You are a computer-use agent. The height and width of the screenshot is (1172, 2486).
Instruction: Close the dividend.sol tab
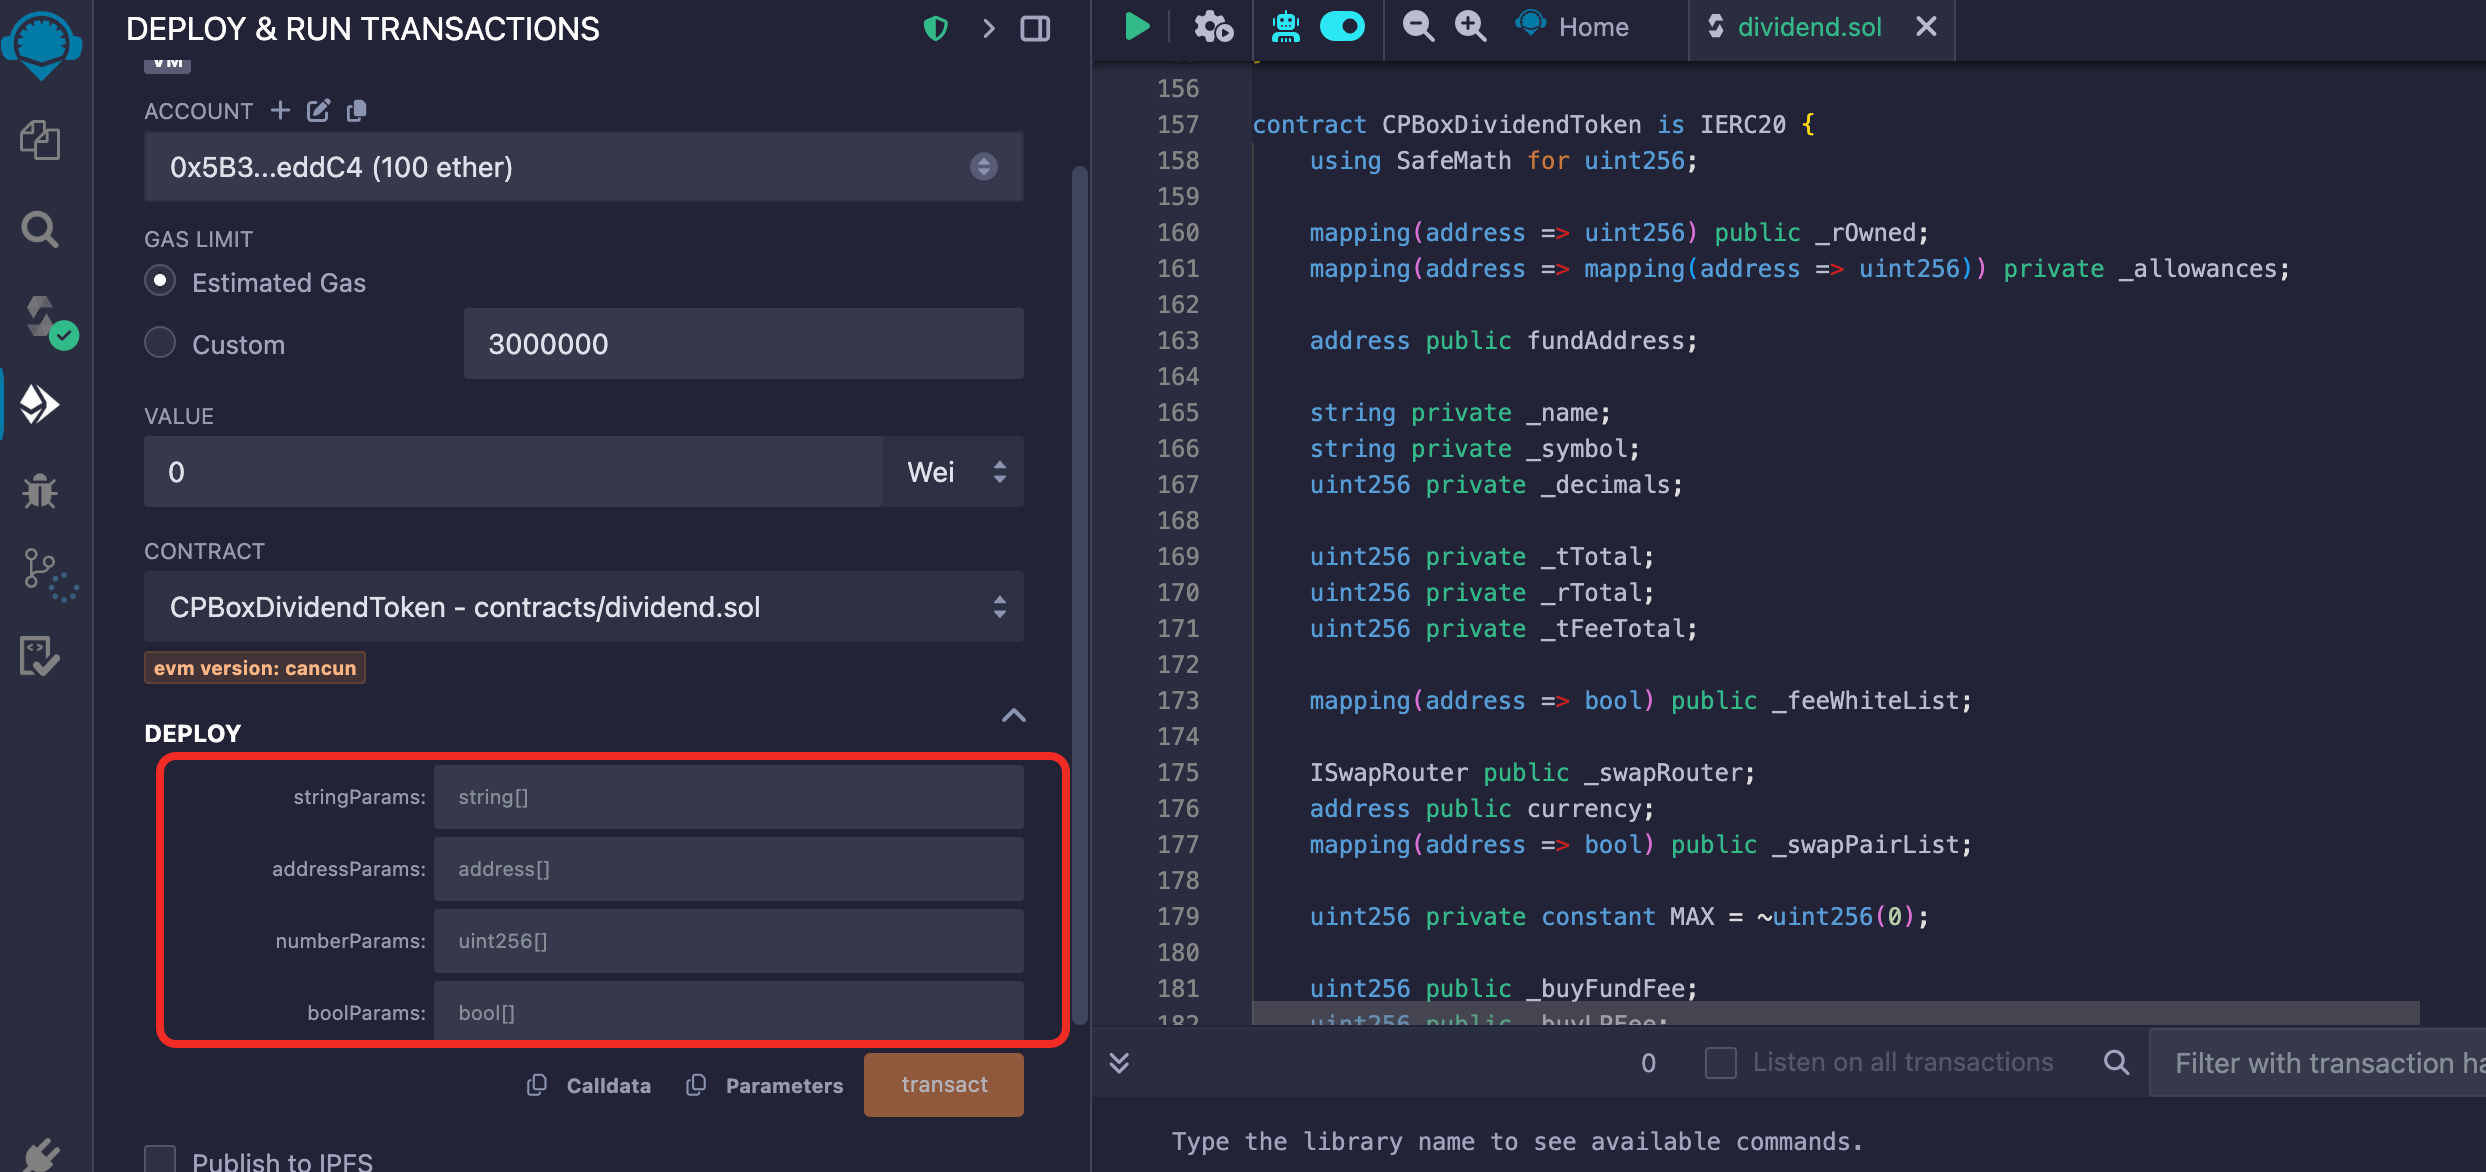1926,27
